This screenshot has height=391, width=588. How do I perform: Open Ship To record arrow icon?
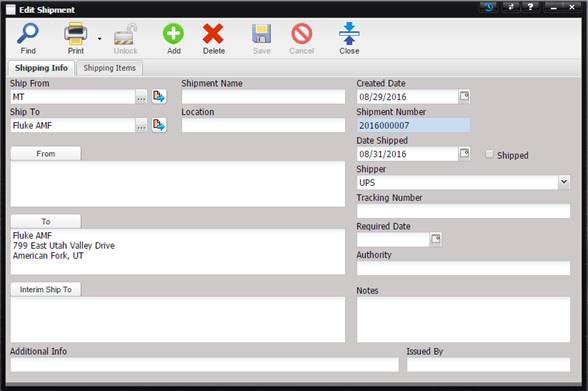click(159, 125)
